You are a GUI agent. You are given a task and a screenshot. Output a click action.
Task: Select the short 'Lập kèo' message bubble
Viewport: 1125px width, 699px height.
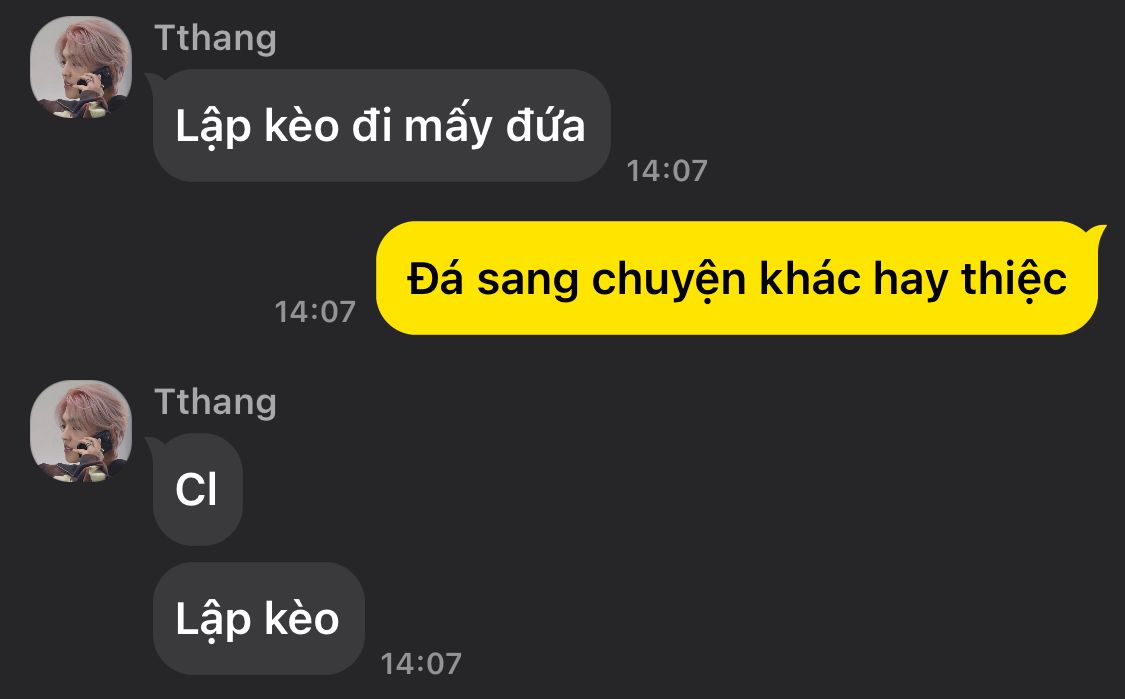point(258,619)
